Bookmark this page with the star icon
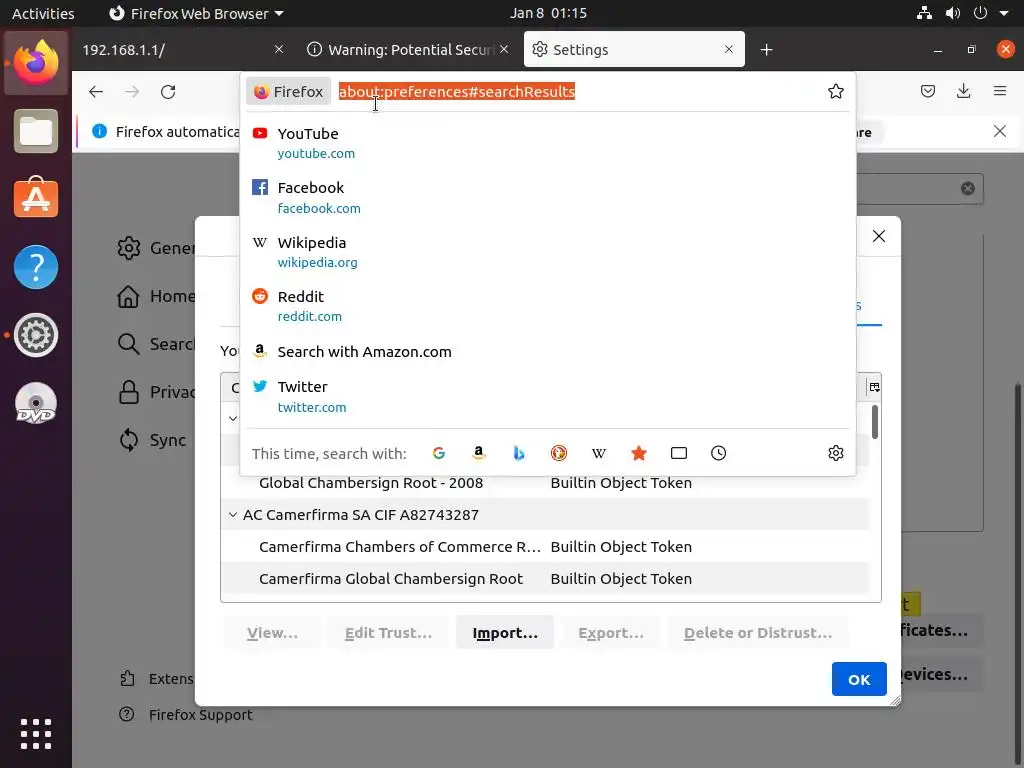Screen dimensions: 1024x768 836,91
